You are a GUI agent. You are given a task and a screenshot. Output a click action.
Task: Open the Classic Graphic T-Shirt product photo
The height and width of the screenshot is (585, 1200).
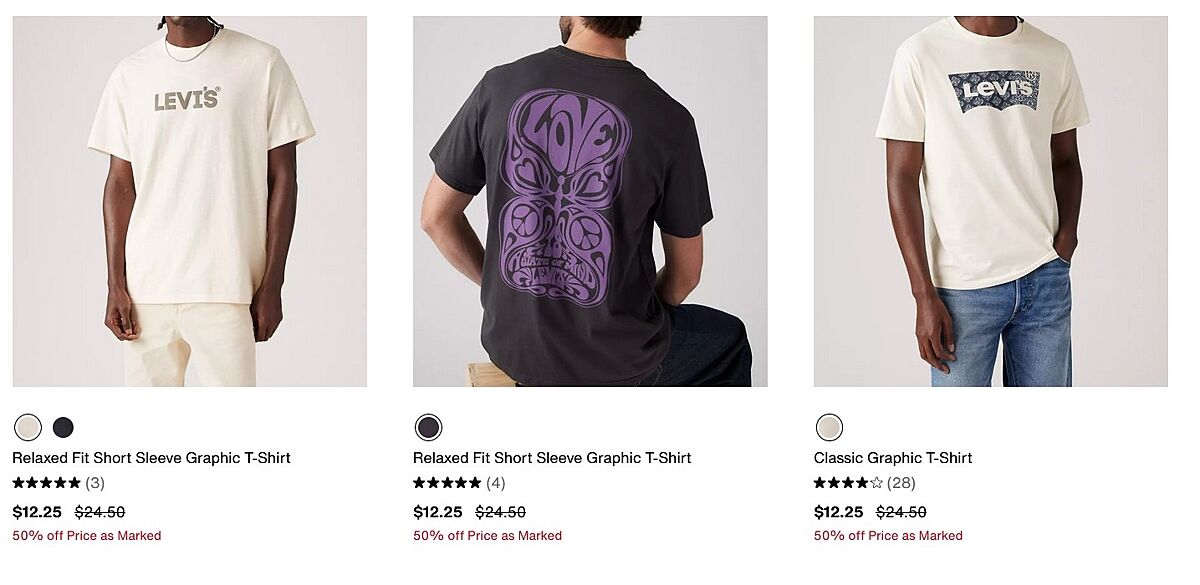(990, 201)
